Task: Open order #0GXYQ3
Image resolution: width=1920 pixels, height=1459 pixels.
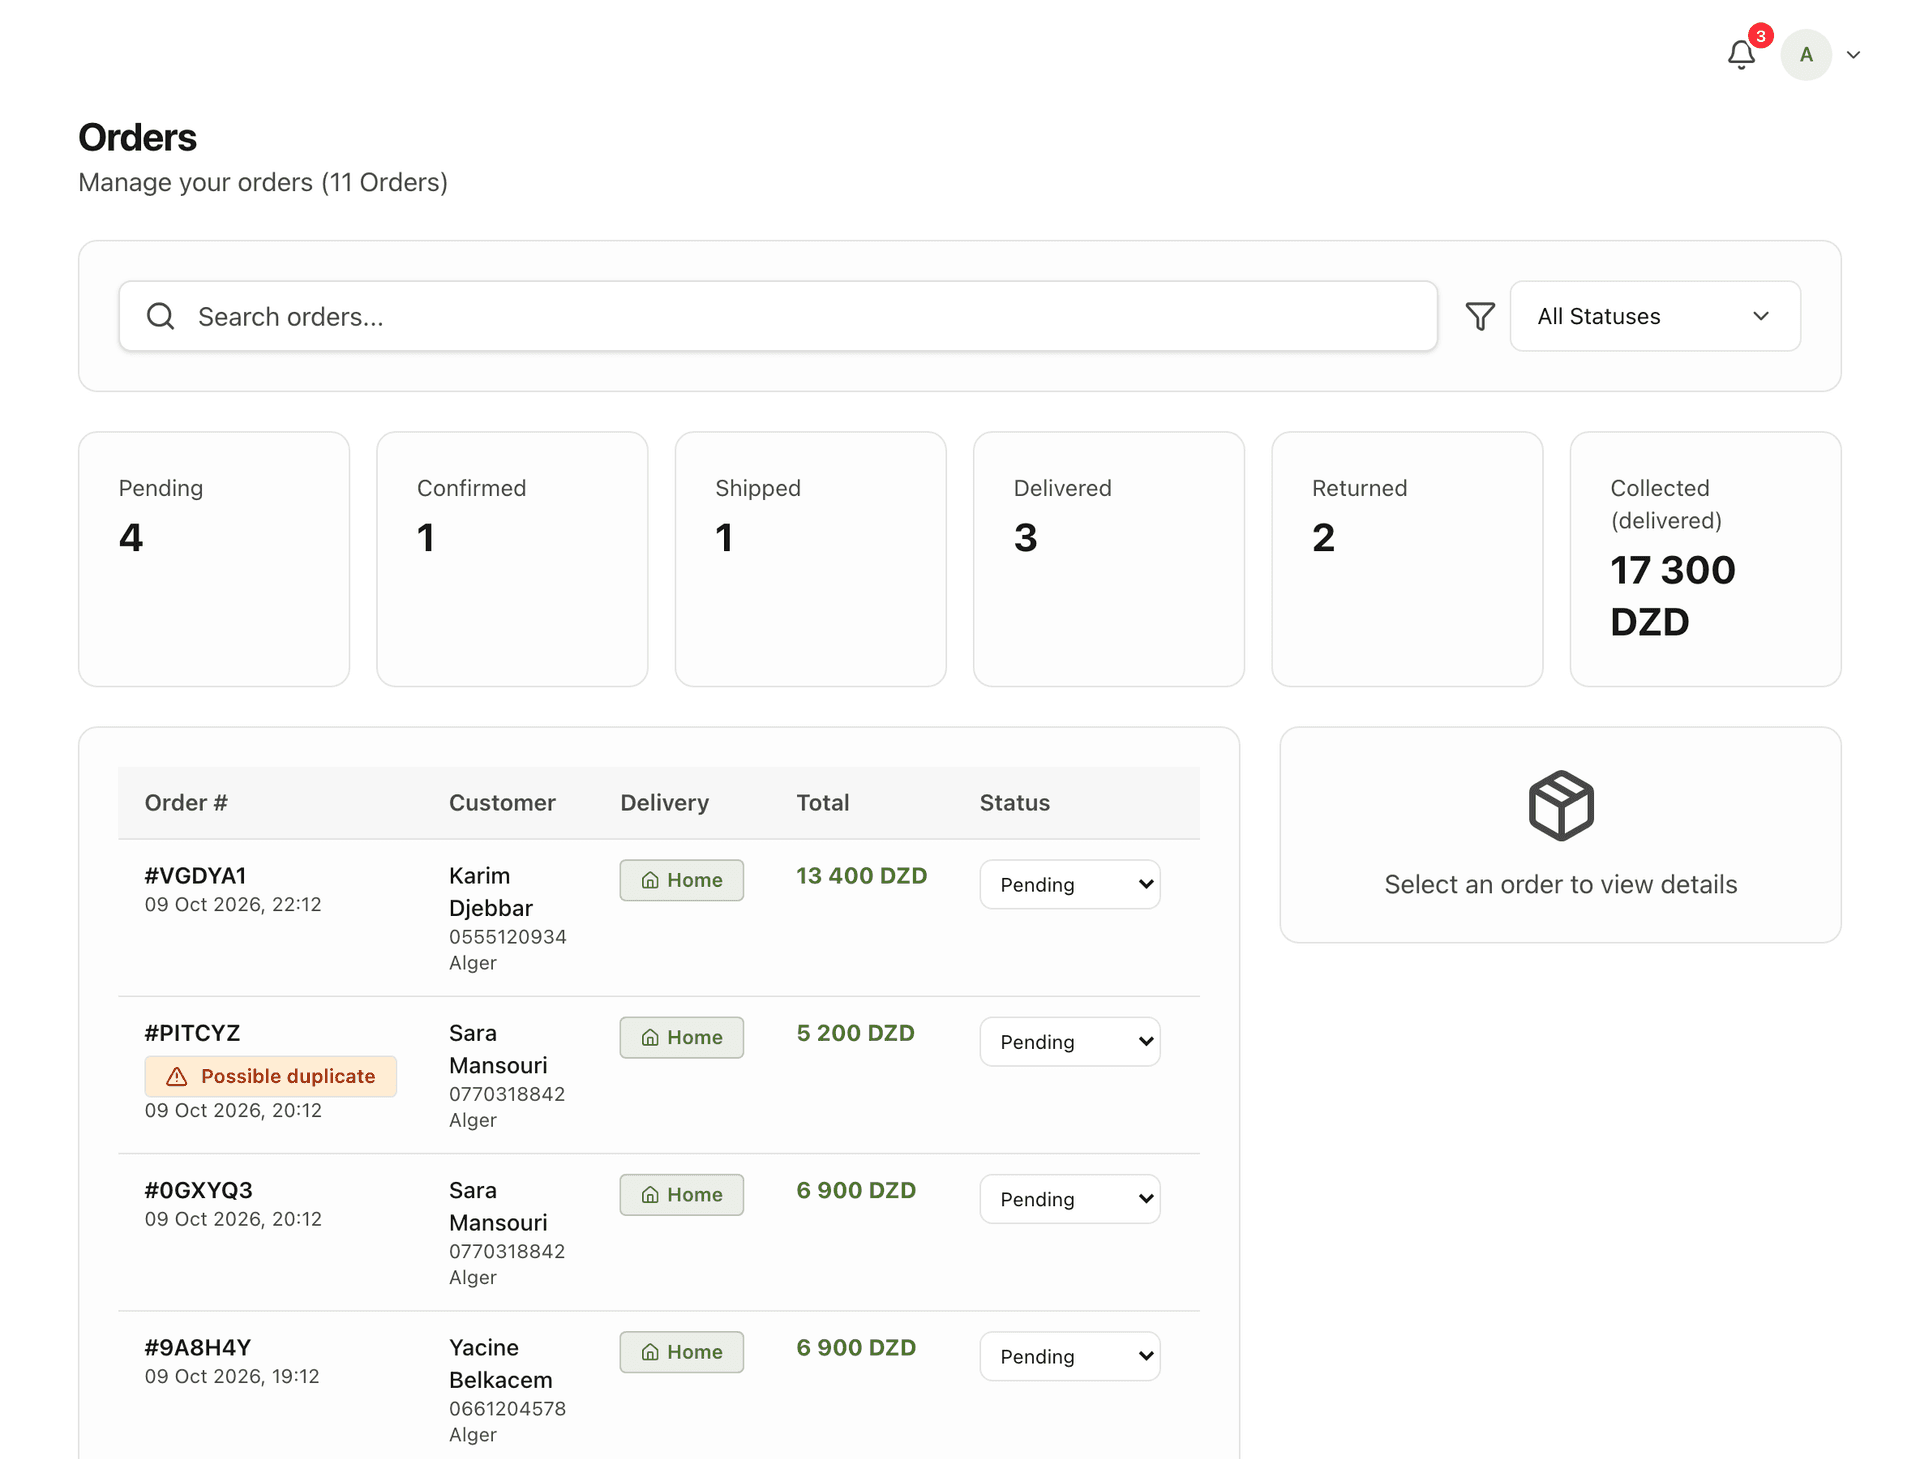Action: (x=198, y=1190)
